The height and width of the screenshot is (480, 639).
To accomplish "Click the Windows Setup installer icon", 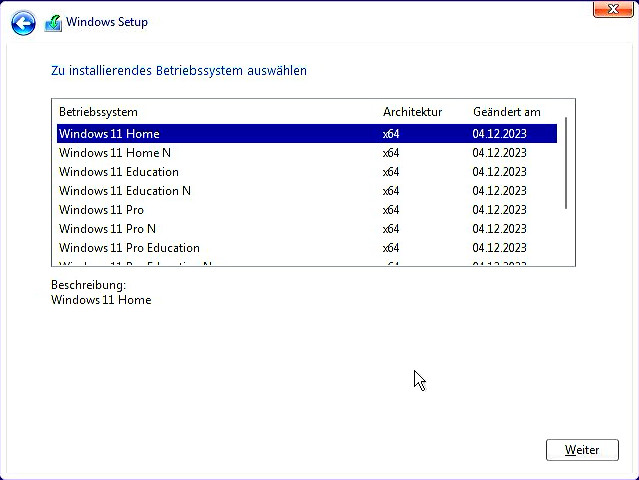I will coord(53,23).
